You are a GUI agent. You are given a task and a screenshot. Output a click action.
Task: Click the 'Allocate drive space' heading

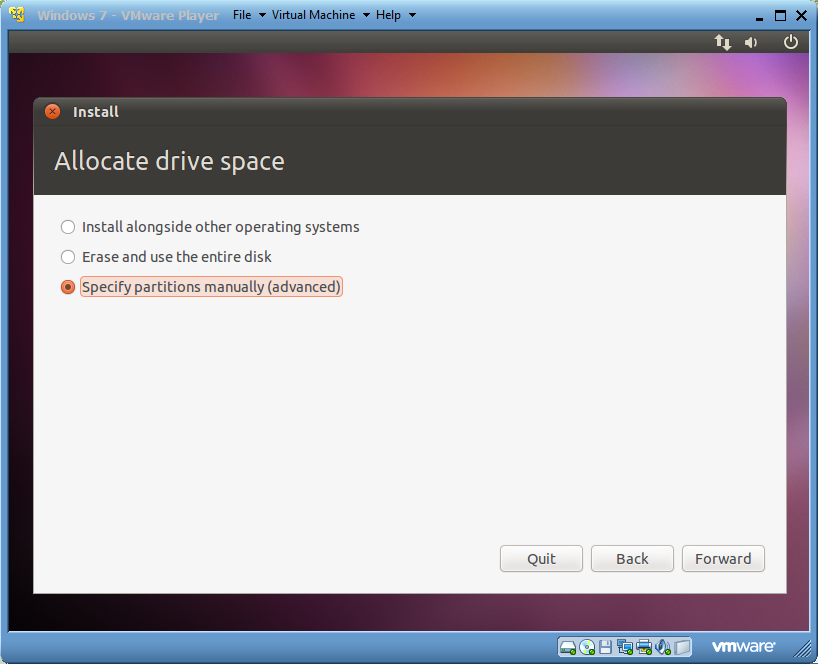170,161
